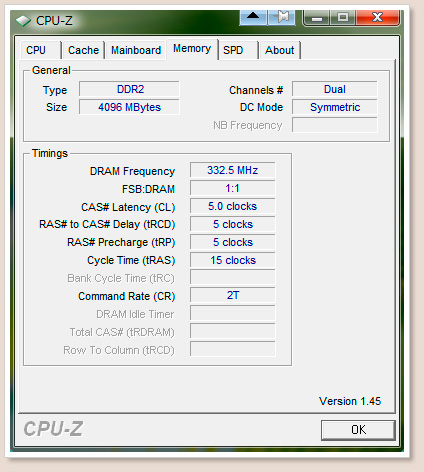This screenshot has height=472, width=424.
Task: Click the 15 clocks tRAS value
Action: [x=233, y=260]
